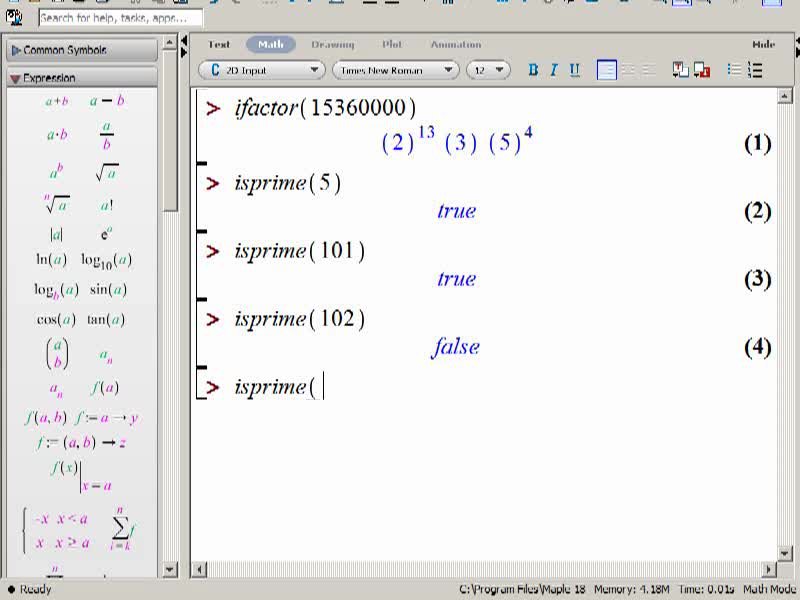Toggle underline formatting with the U icon
Viewport: 800px width, 600px height.
coord(574,70)
